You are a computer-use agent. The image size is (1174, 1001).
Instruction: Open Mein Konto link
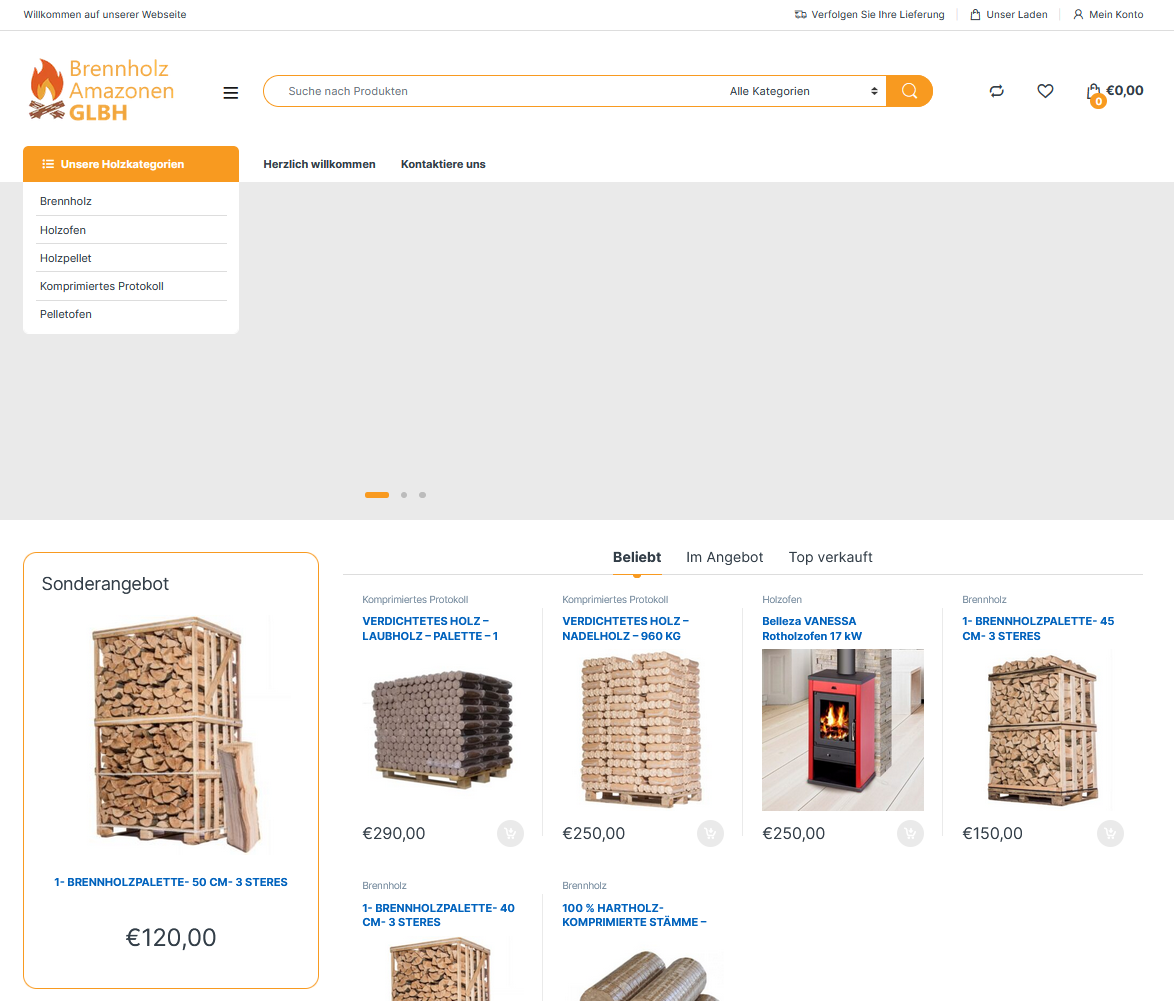point(1108,14)
